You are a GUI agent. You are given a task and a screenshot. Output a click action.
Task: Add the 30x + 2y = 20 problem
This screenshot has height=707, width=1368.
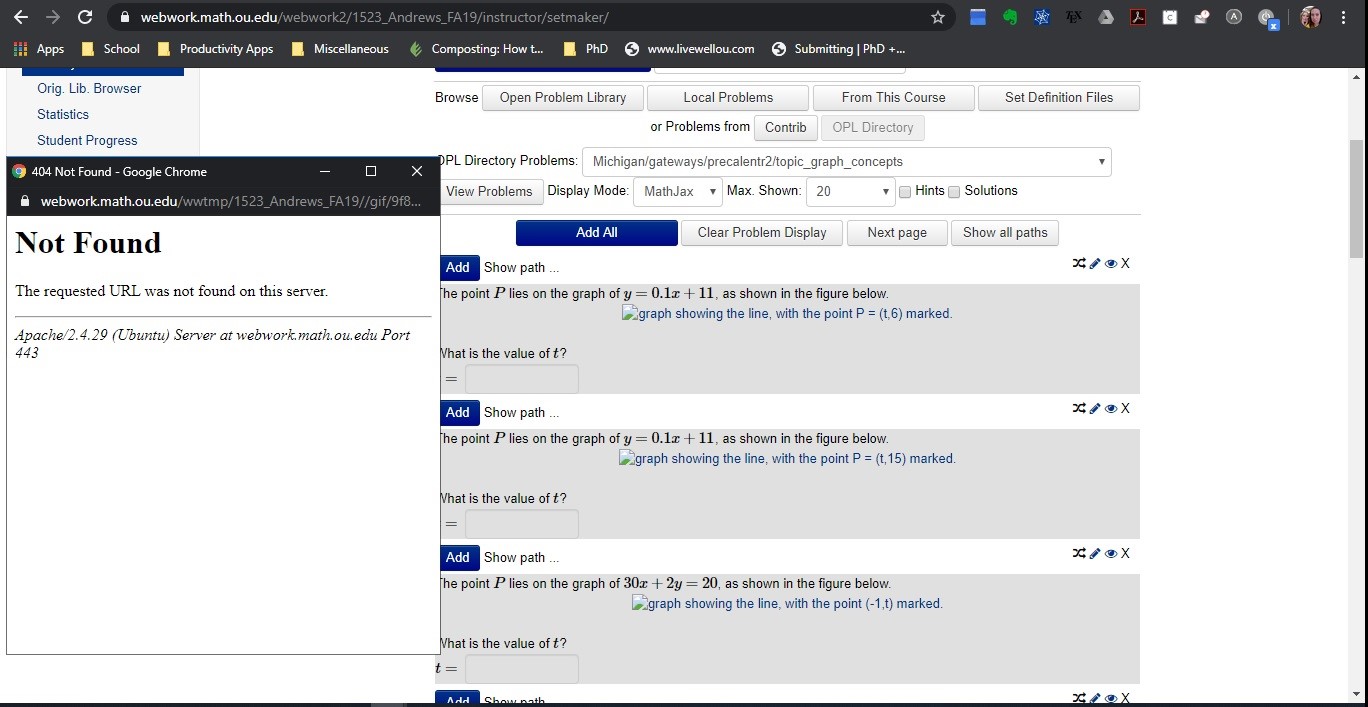(x=458, y=558)
